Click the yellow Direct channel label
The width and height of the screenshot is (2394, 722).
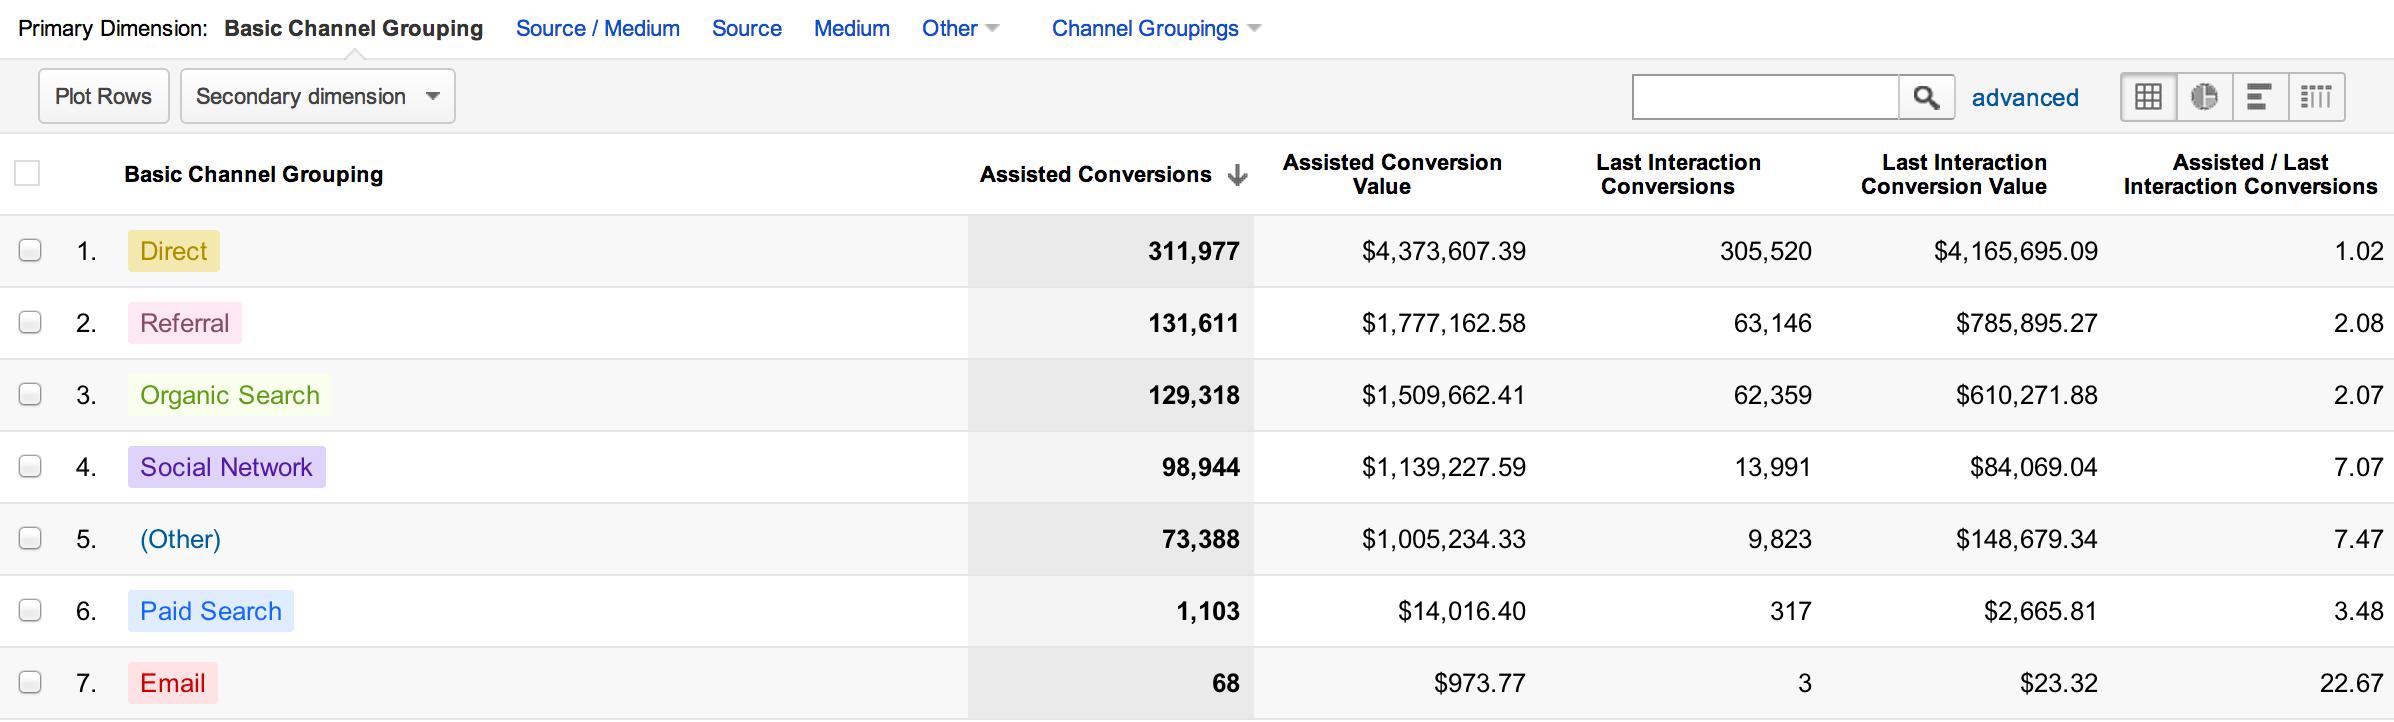[173, 251]
